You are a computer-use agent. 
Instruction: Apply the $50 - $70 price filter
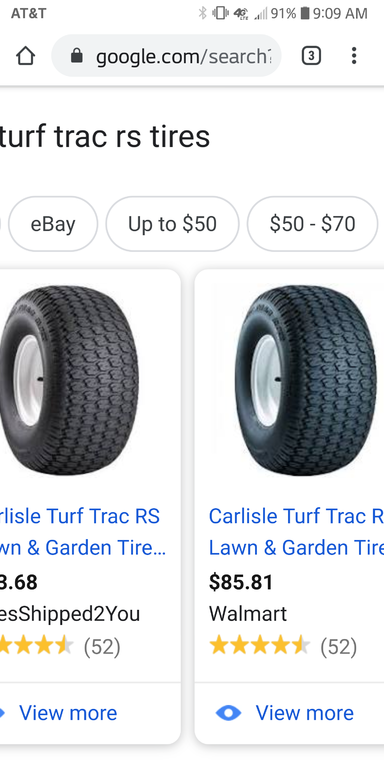tap(312, 224)
